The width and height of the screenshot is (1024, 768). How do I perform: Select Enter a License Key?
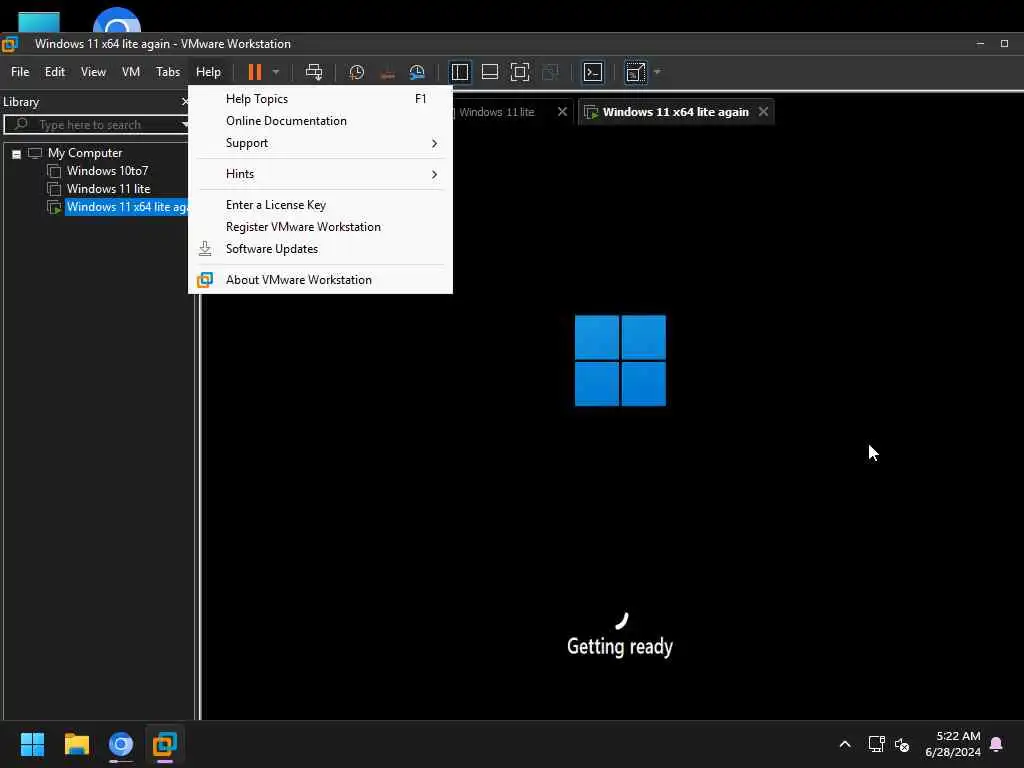[320, 204]
